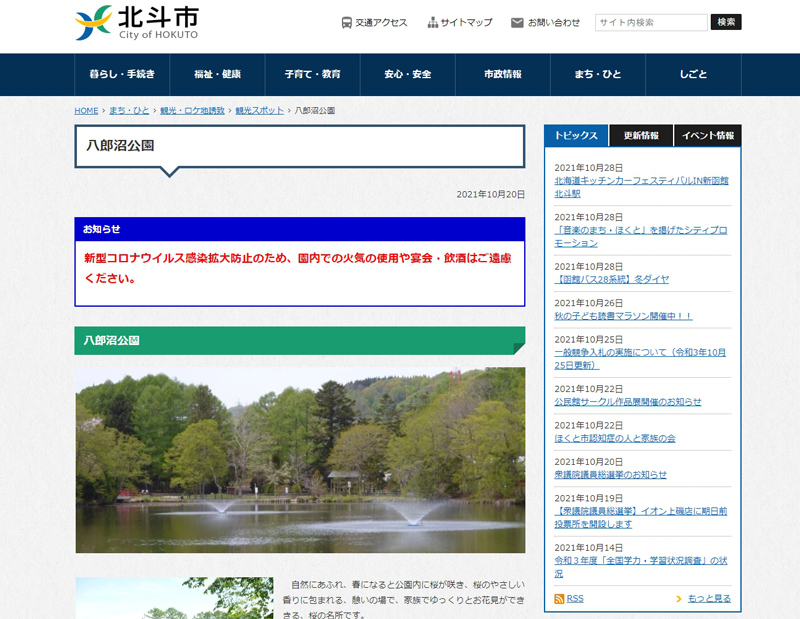The height and width of the screenshot is (619, 800).
Task: Open 北海道キッチンカーフェスティバル news link
Action: [x=641, y=187]
